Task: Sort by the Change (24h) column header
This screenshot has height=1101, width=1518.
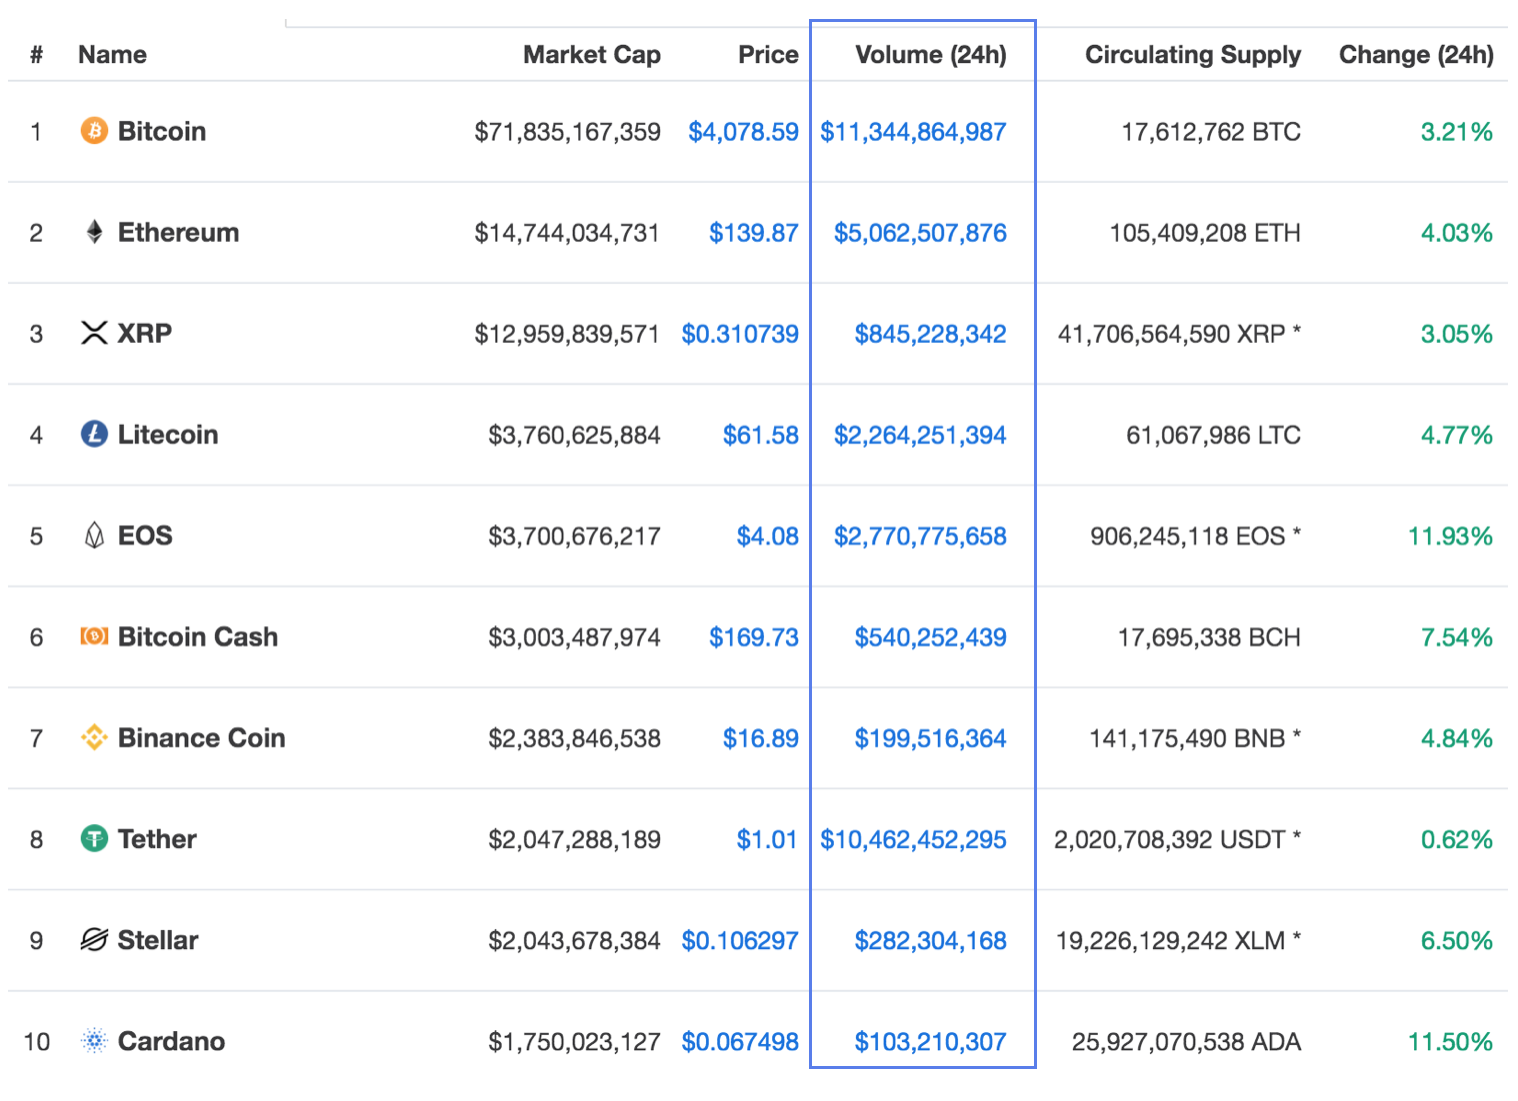Action: tap(1416, 55)
